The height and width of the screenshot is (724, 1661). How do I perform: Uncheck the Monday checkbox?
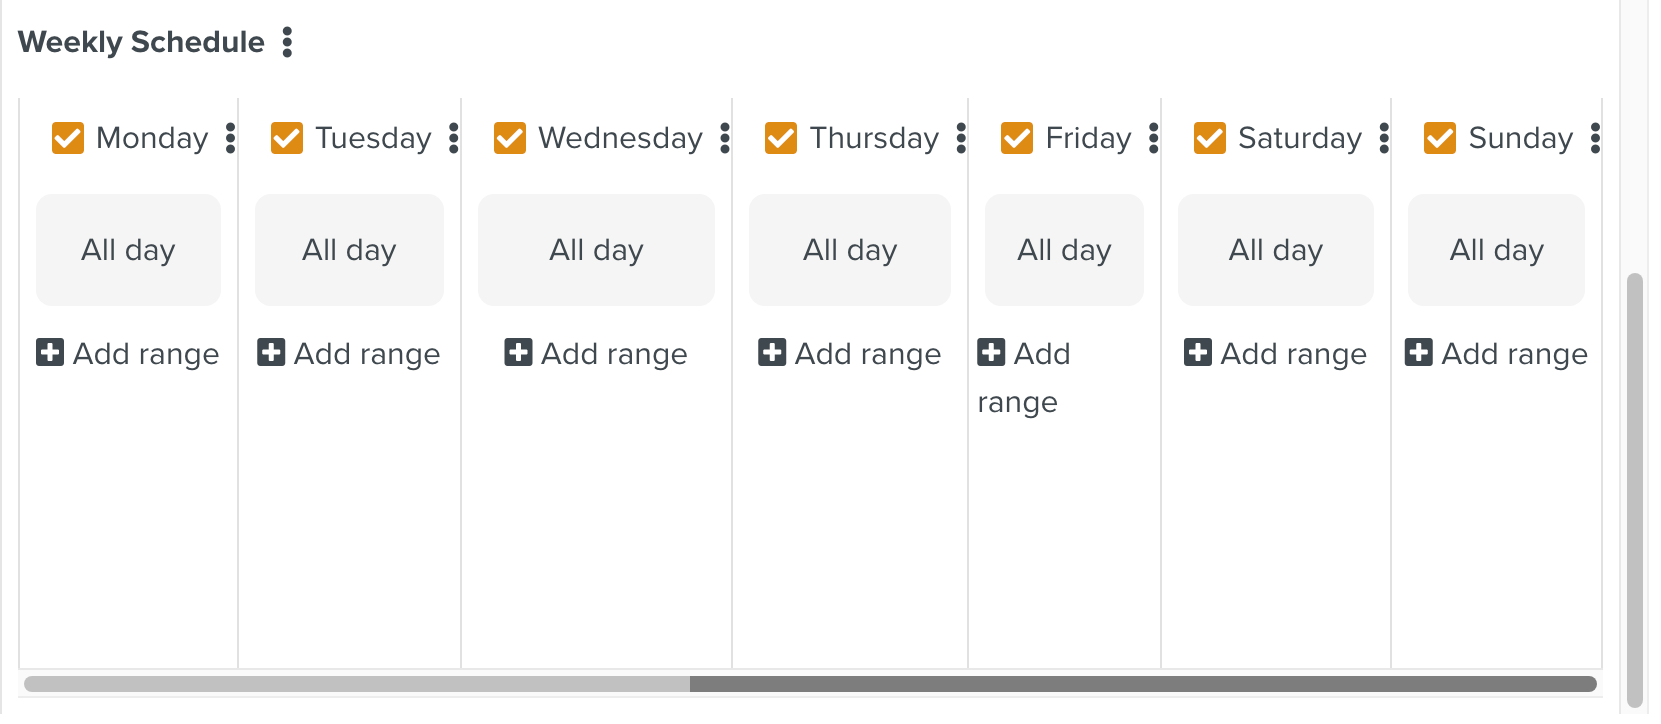coord(68,138)
